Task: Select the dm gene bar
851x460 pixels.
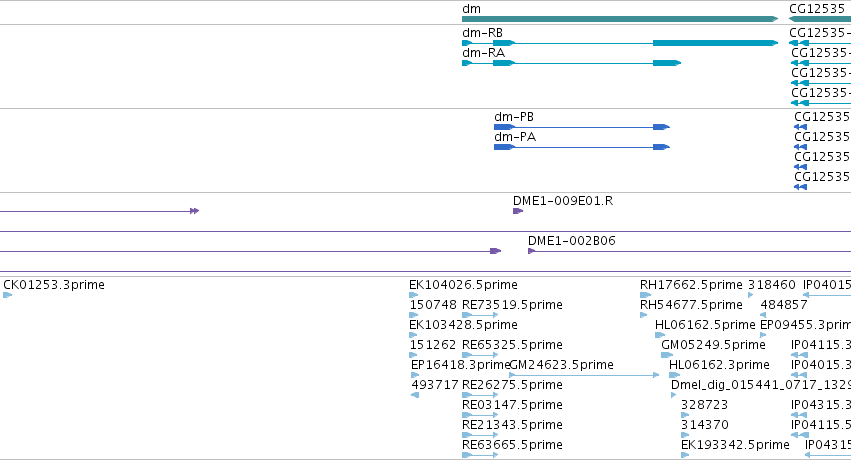Action: pyautogui.click(x=620, y=19)
